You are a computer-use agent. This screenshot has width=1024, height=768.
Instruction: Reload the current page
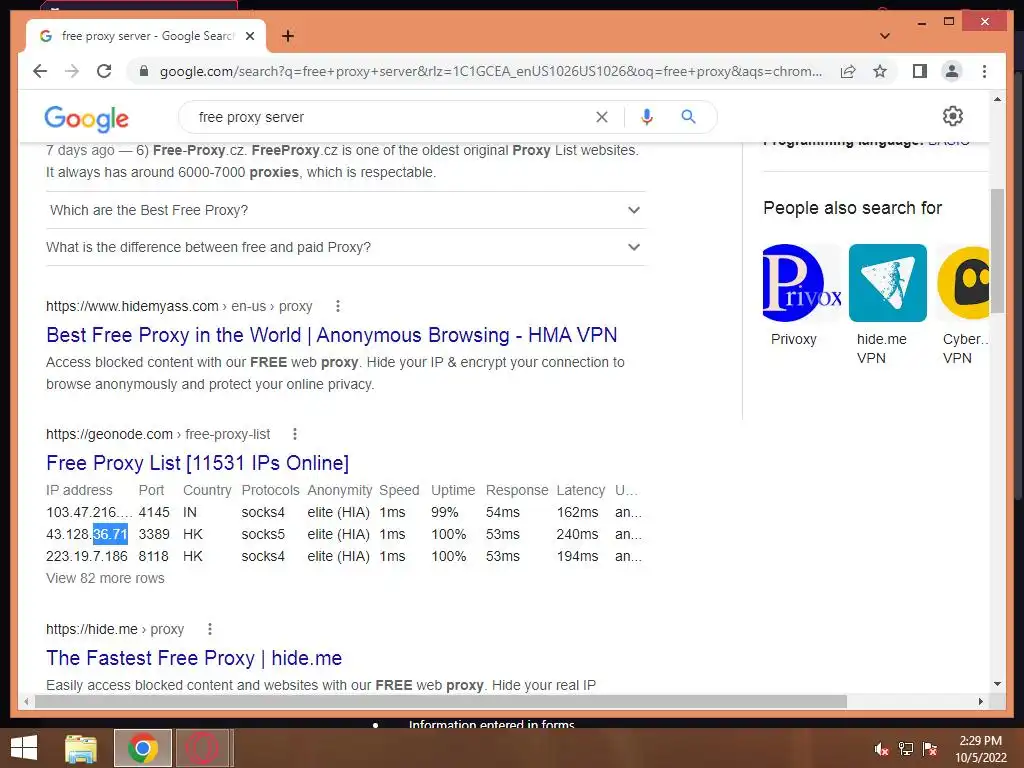coord(104,71)
